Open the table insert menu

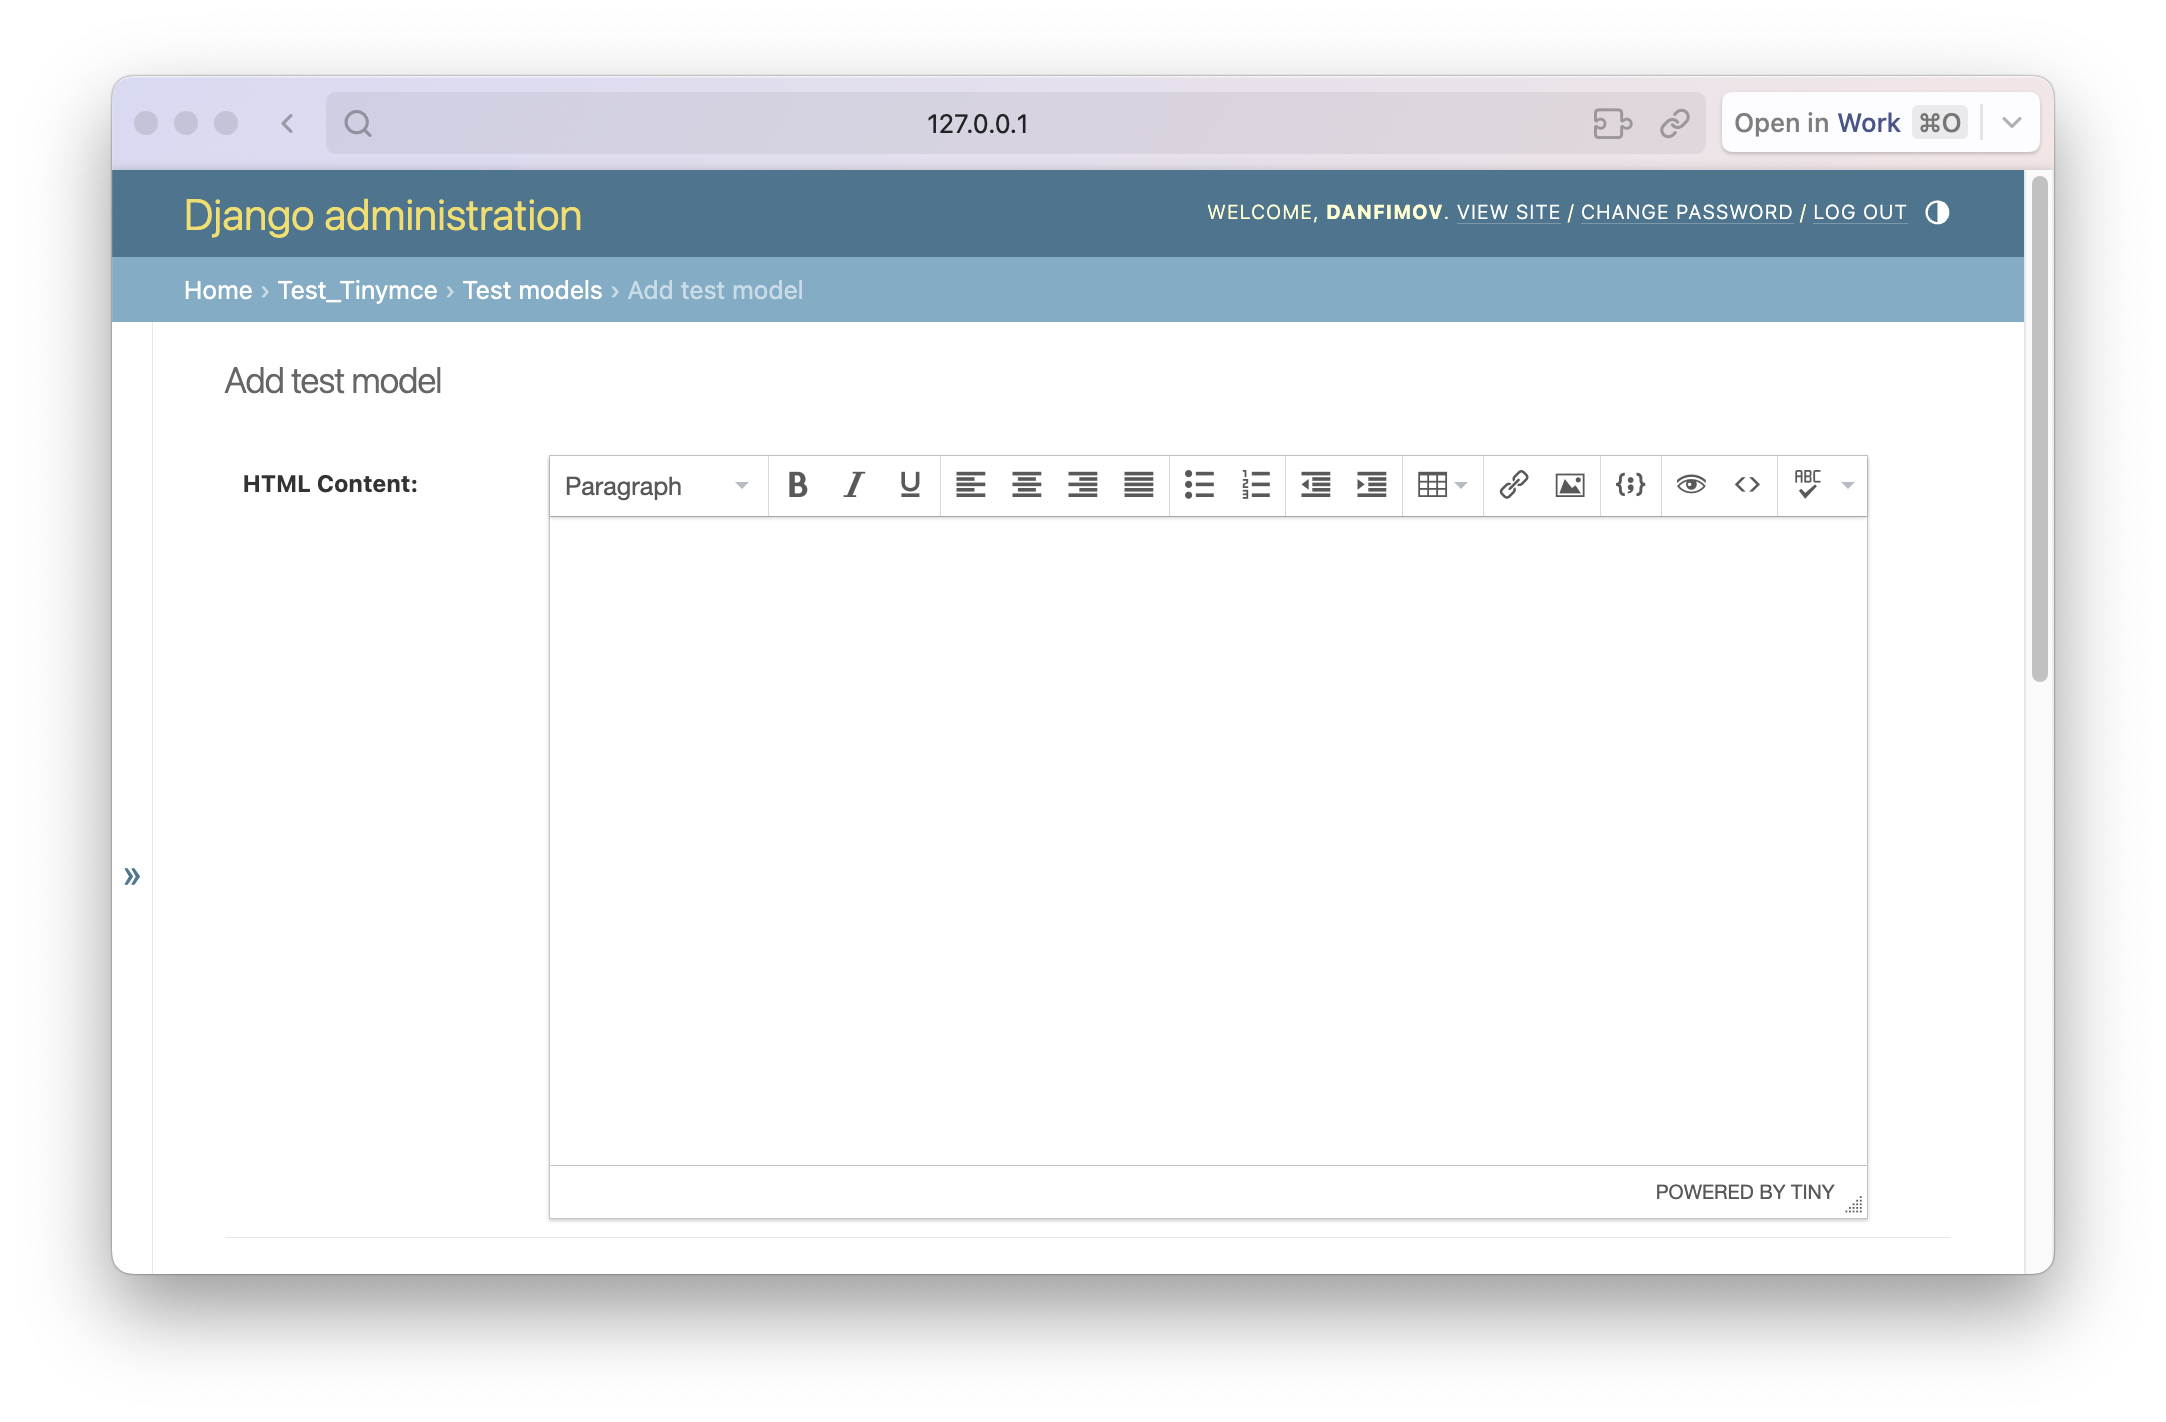[x=1442, y=485]
